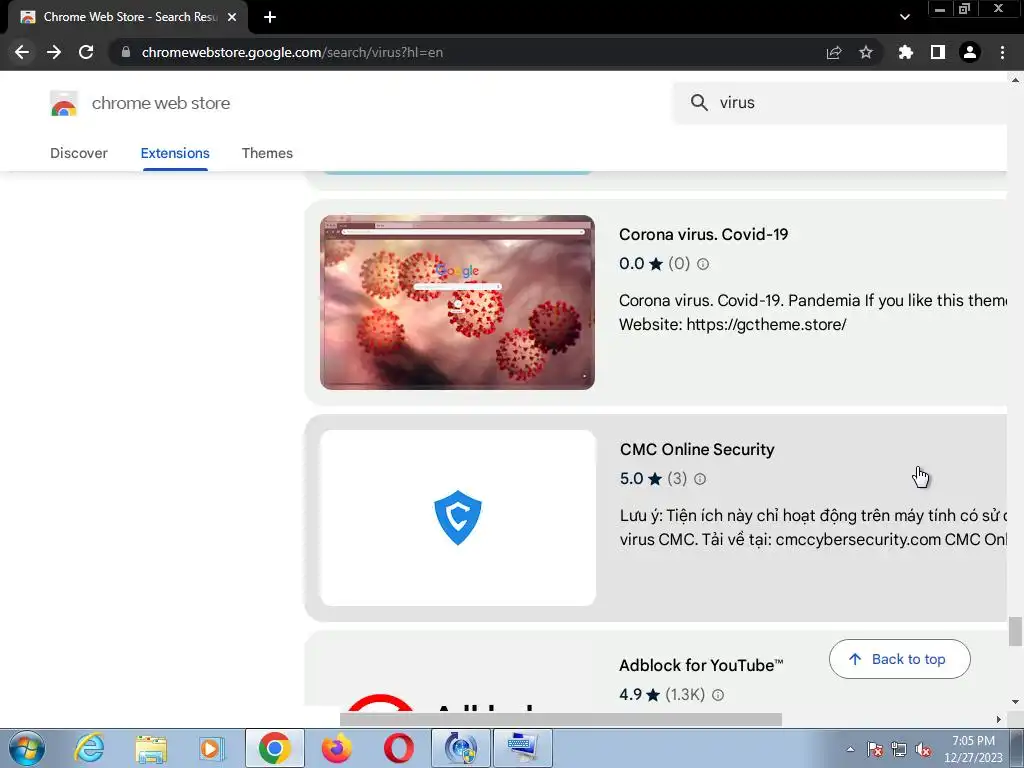This screenshot has height=768, width=1024.
Task: Click the info icon next to 0.0 rating
Action: (703, 264)
